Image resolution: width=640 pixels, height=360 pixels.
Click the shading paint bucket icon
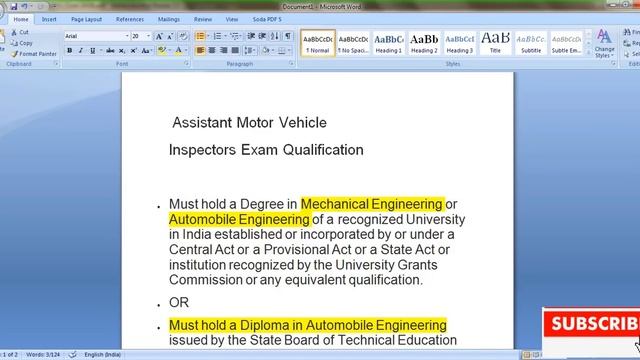pos(265,51)
